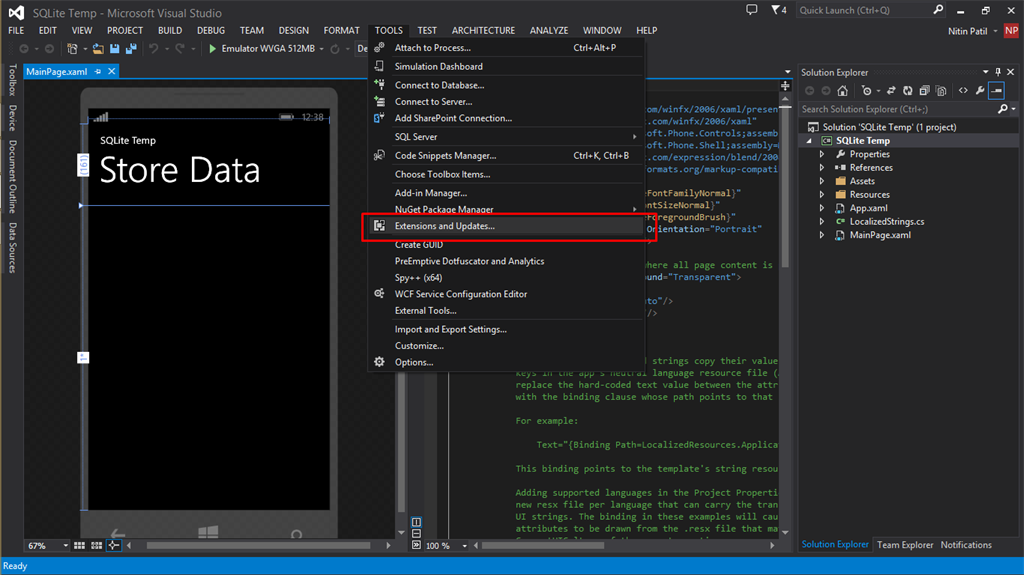Click the Save All toolbar icon
Image resolution: width=1024 pixels, height=575 pixels.
click(131, 48)
